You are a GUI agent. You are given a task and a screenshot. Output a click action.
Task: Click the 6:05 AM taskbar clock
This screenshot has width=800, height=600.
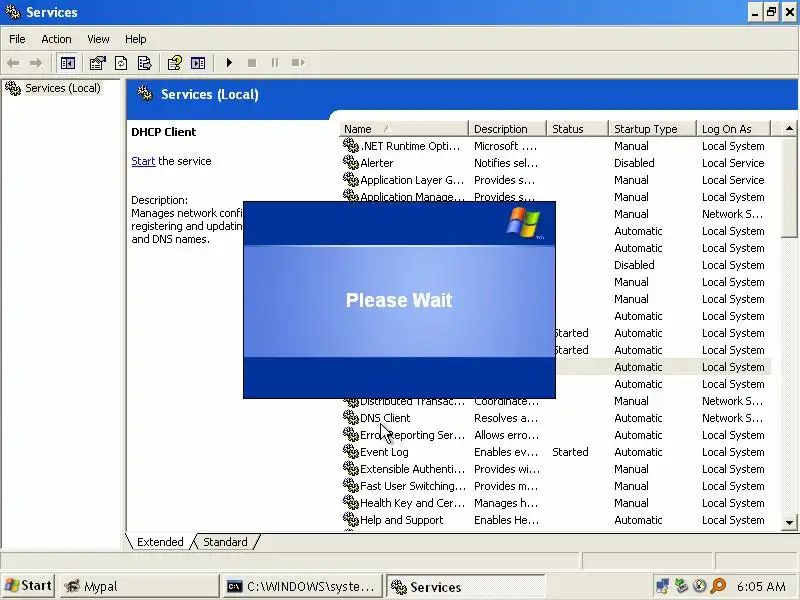[x=761, y=586]
